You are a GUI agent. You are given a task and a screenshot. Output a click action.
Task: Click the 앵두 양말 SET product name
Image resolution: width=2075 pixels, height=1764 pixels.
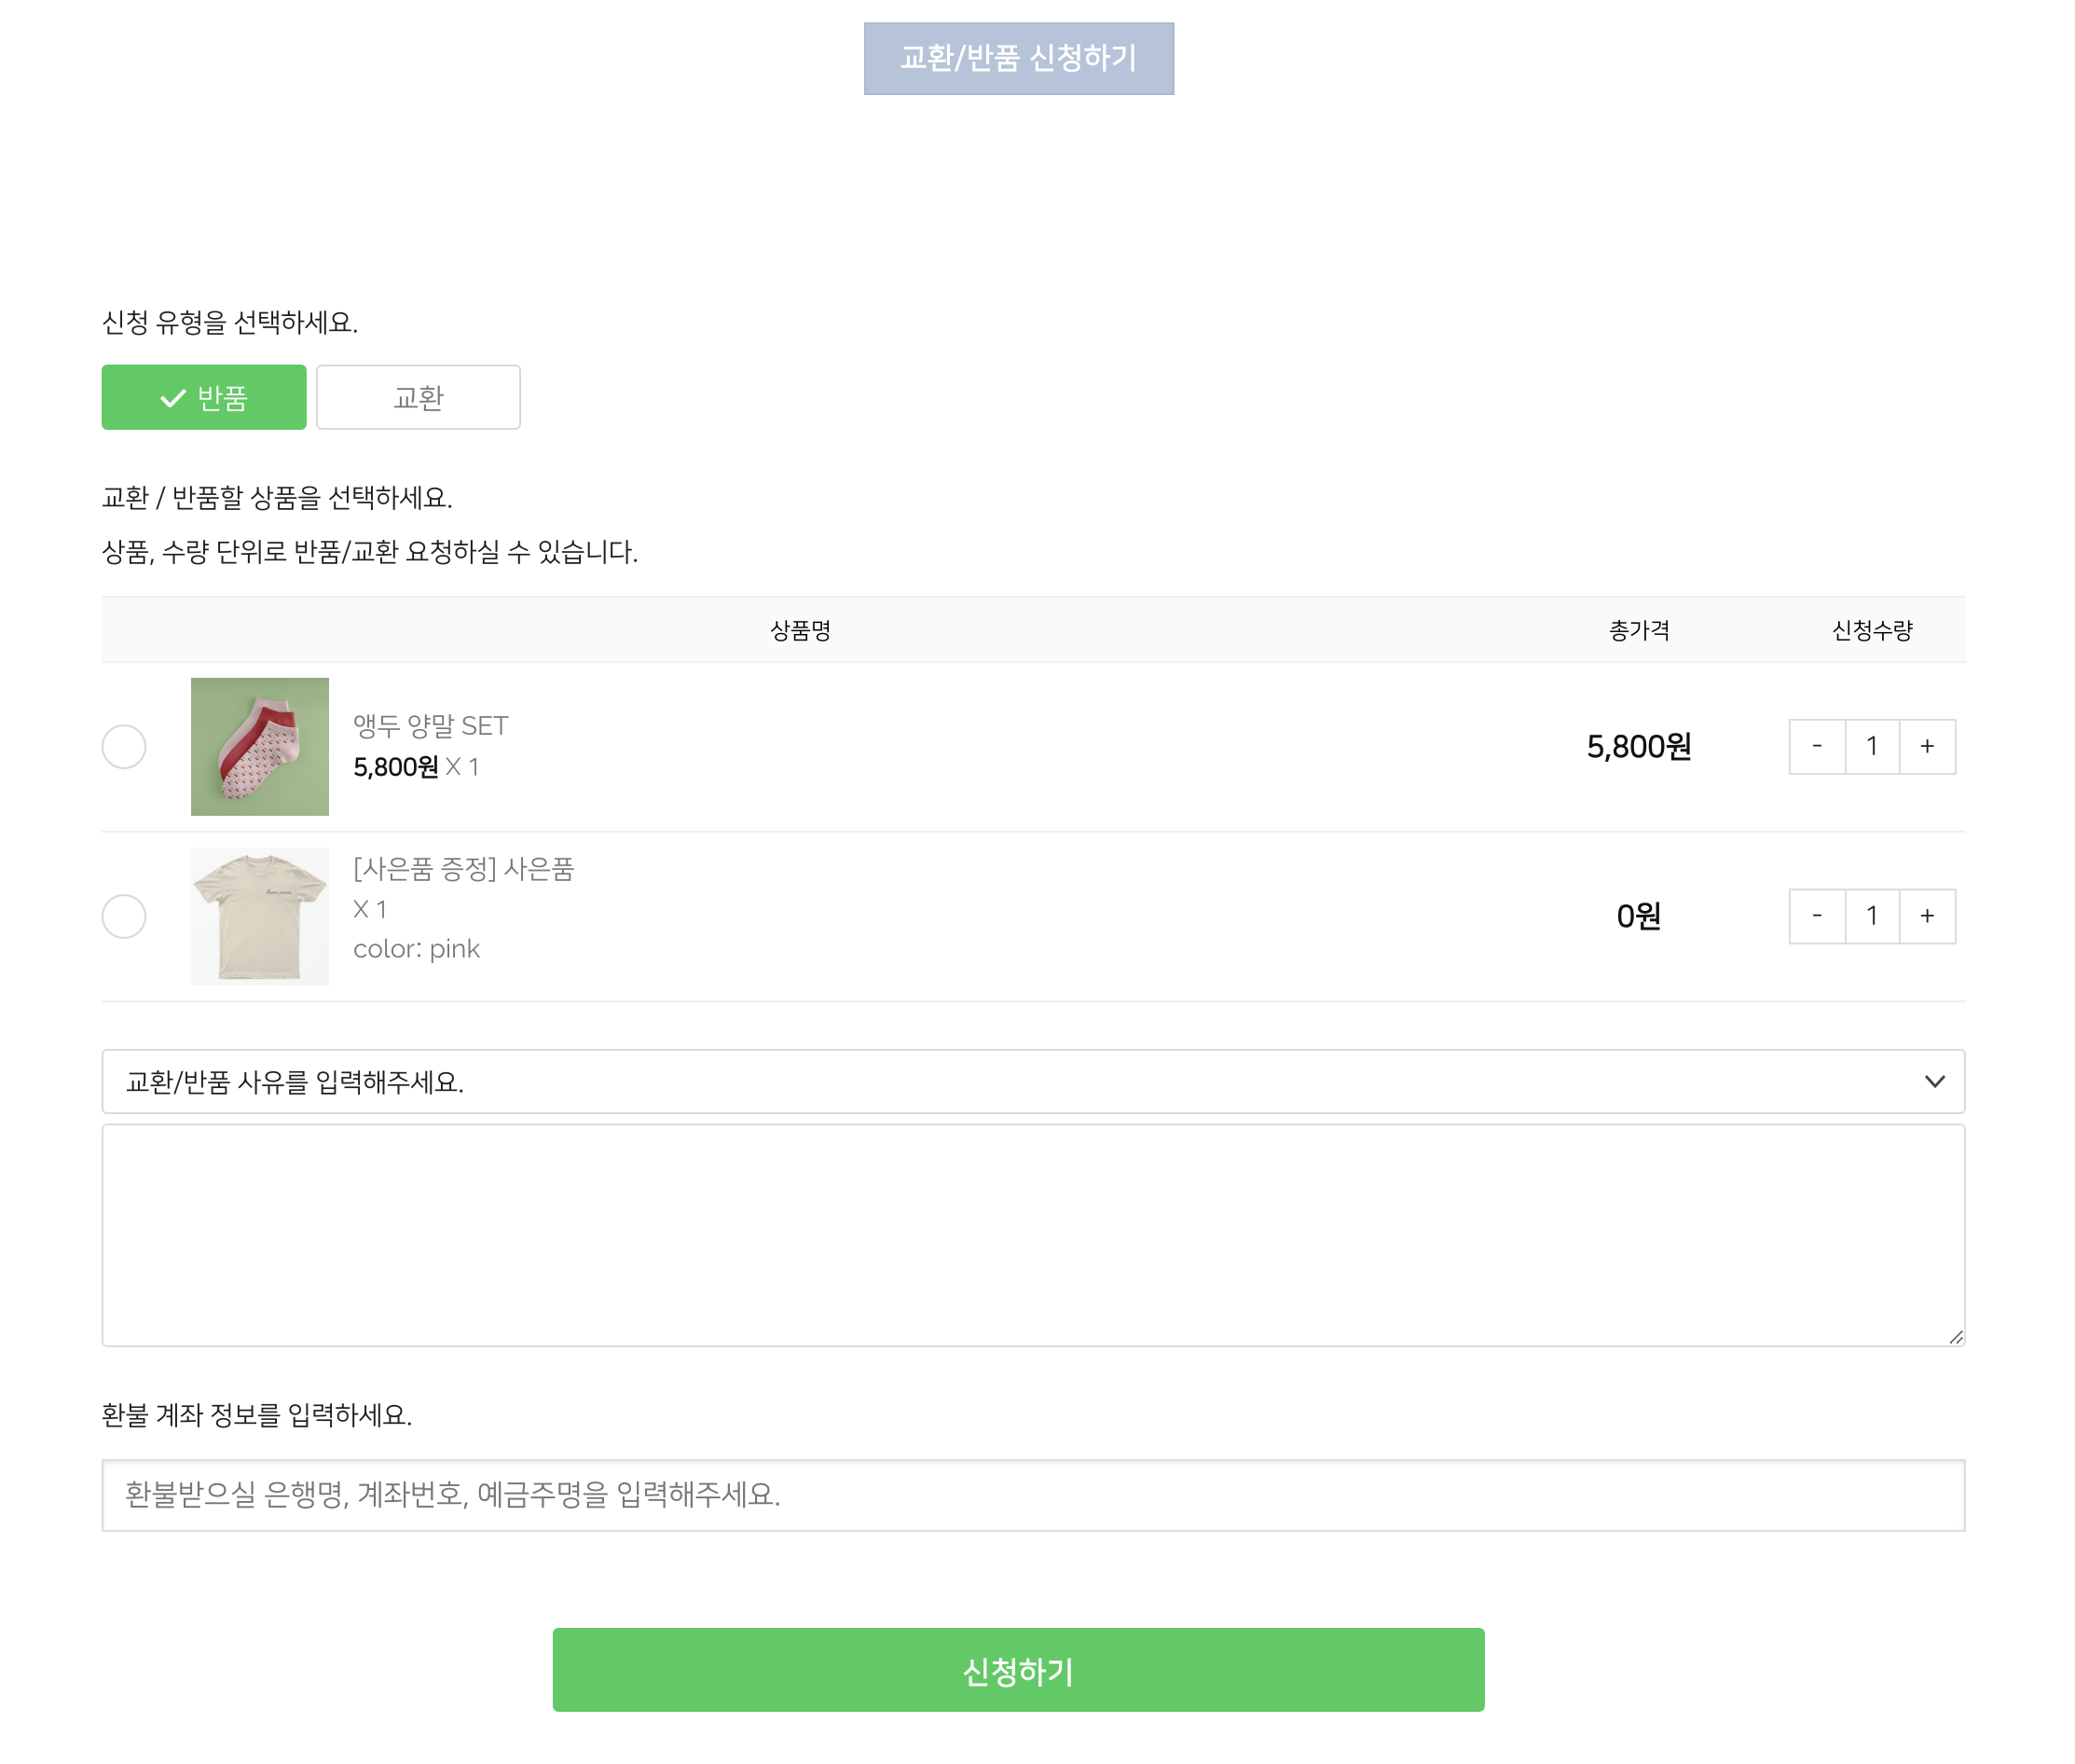pos(431,725)
